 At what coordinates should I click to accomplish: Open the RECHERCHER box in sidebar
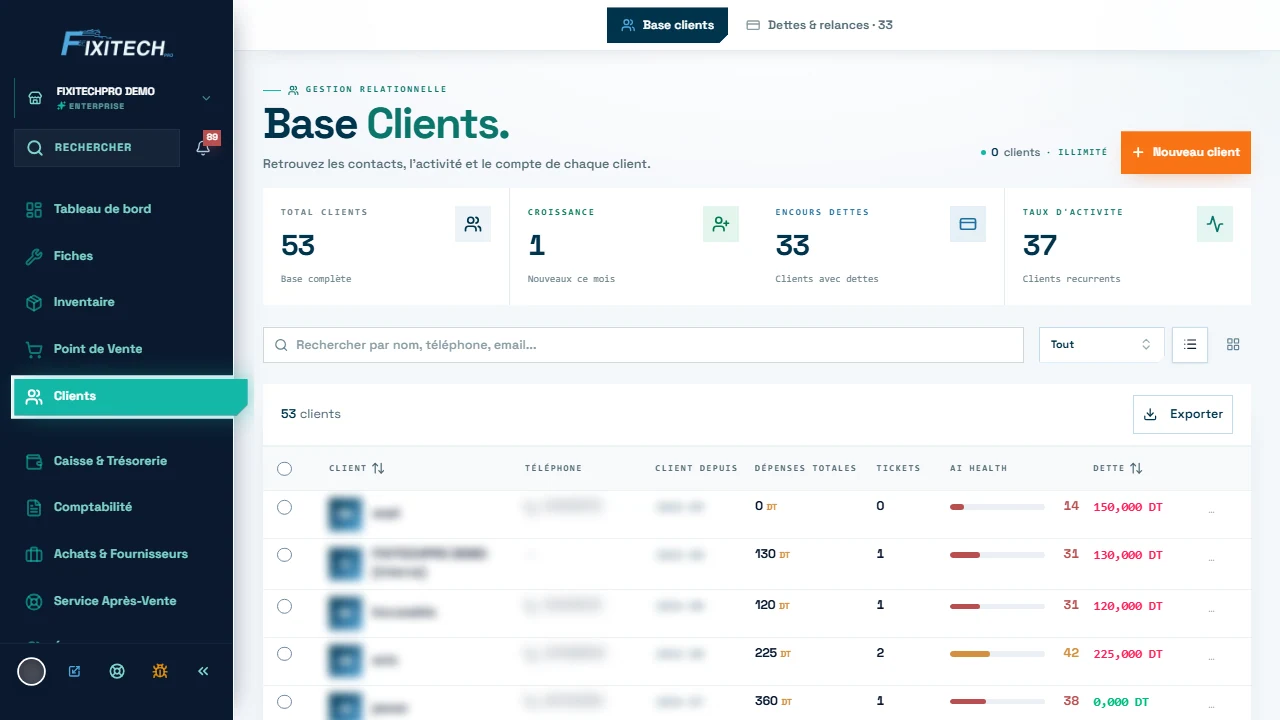[x=97, y=147]
